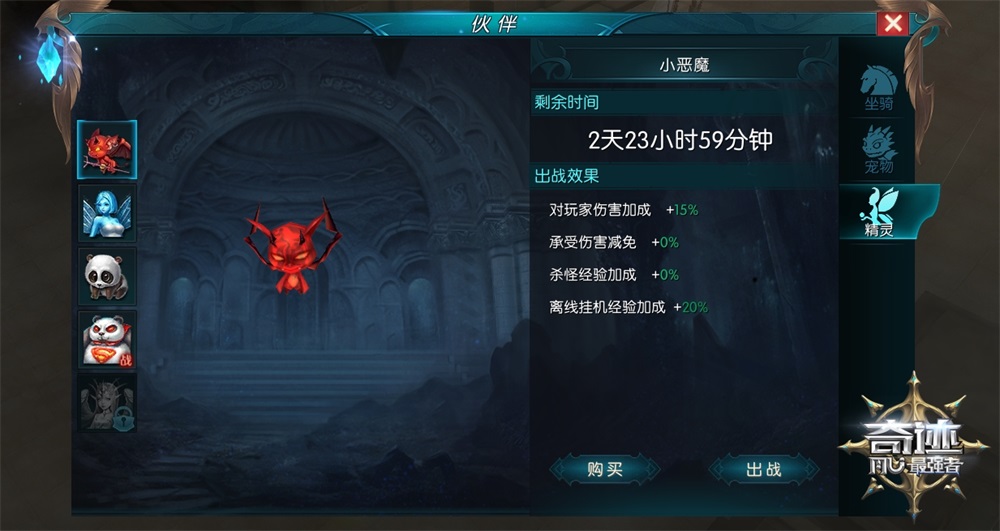The width and height of the screenshot is (1000, 531).
Task: Choose the panda companion portrait
Action: pyautogui.click(x=107, y=277)
